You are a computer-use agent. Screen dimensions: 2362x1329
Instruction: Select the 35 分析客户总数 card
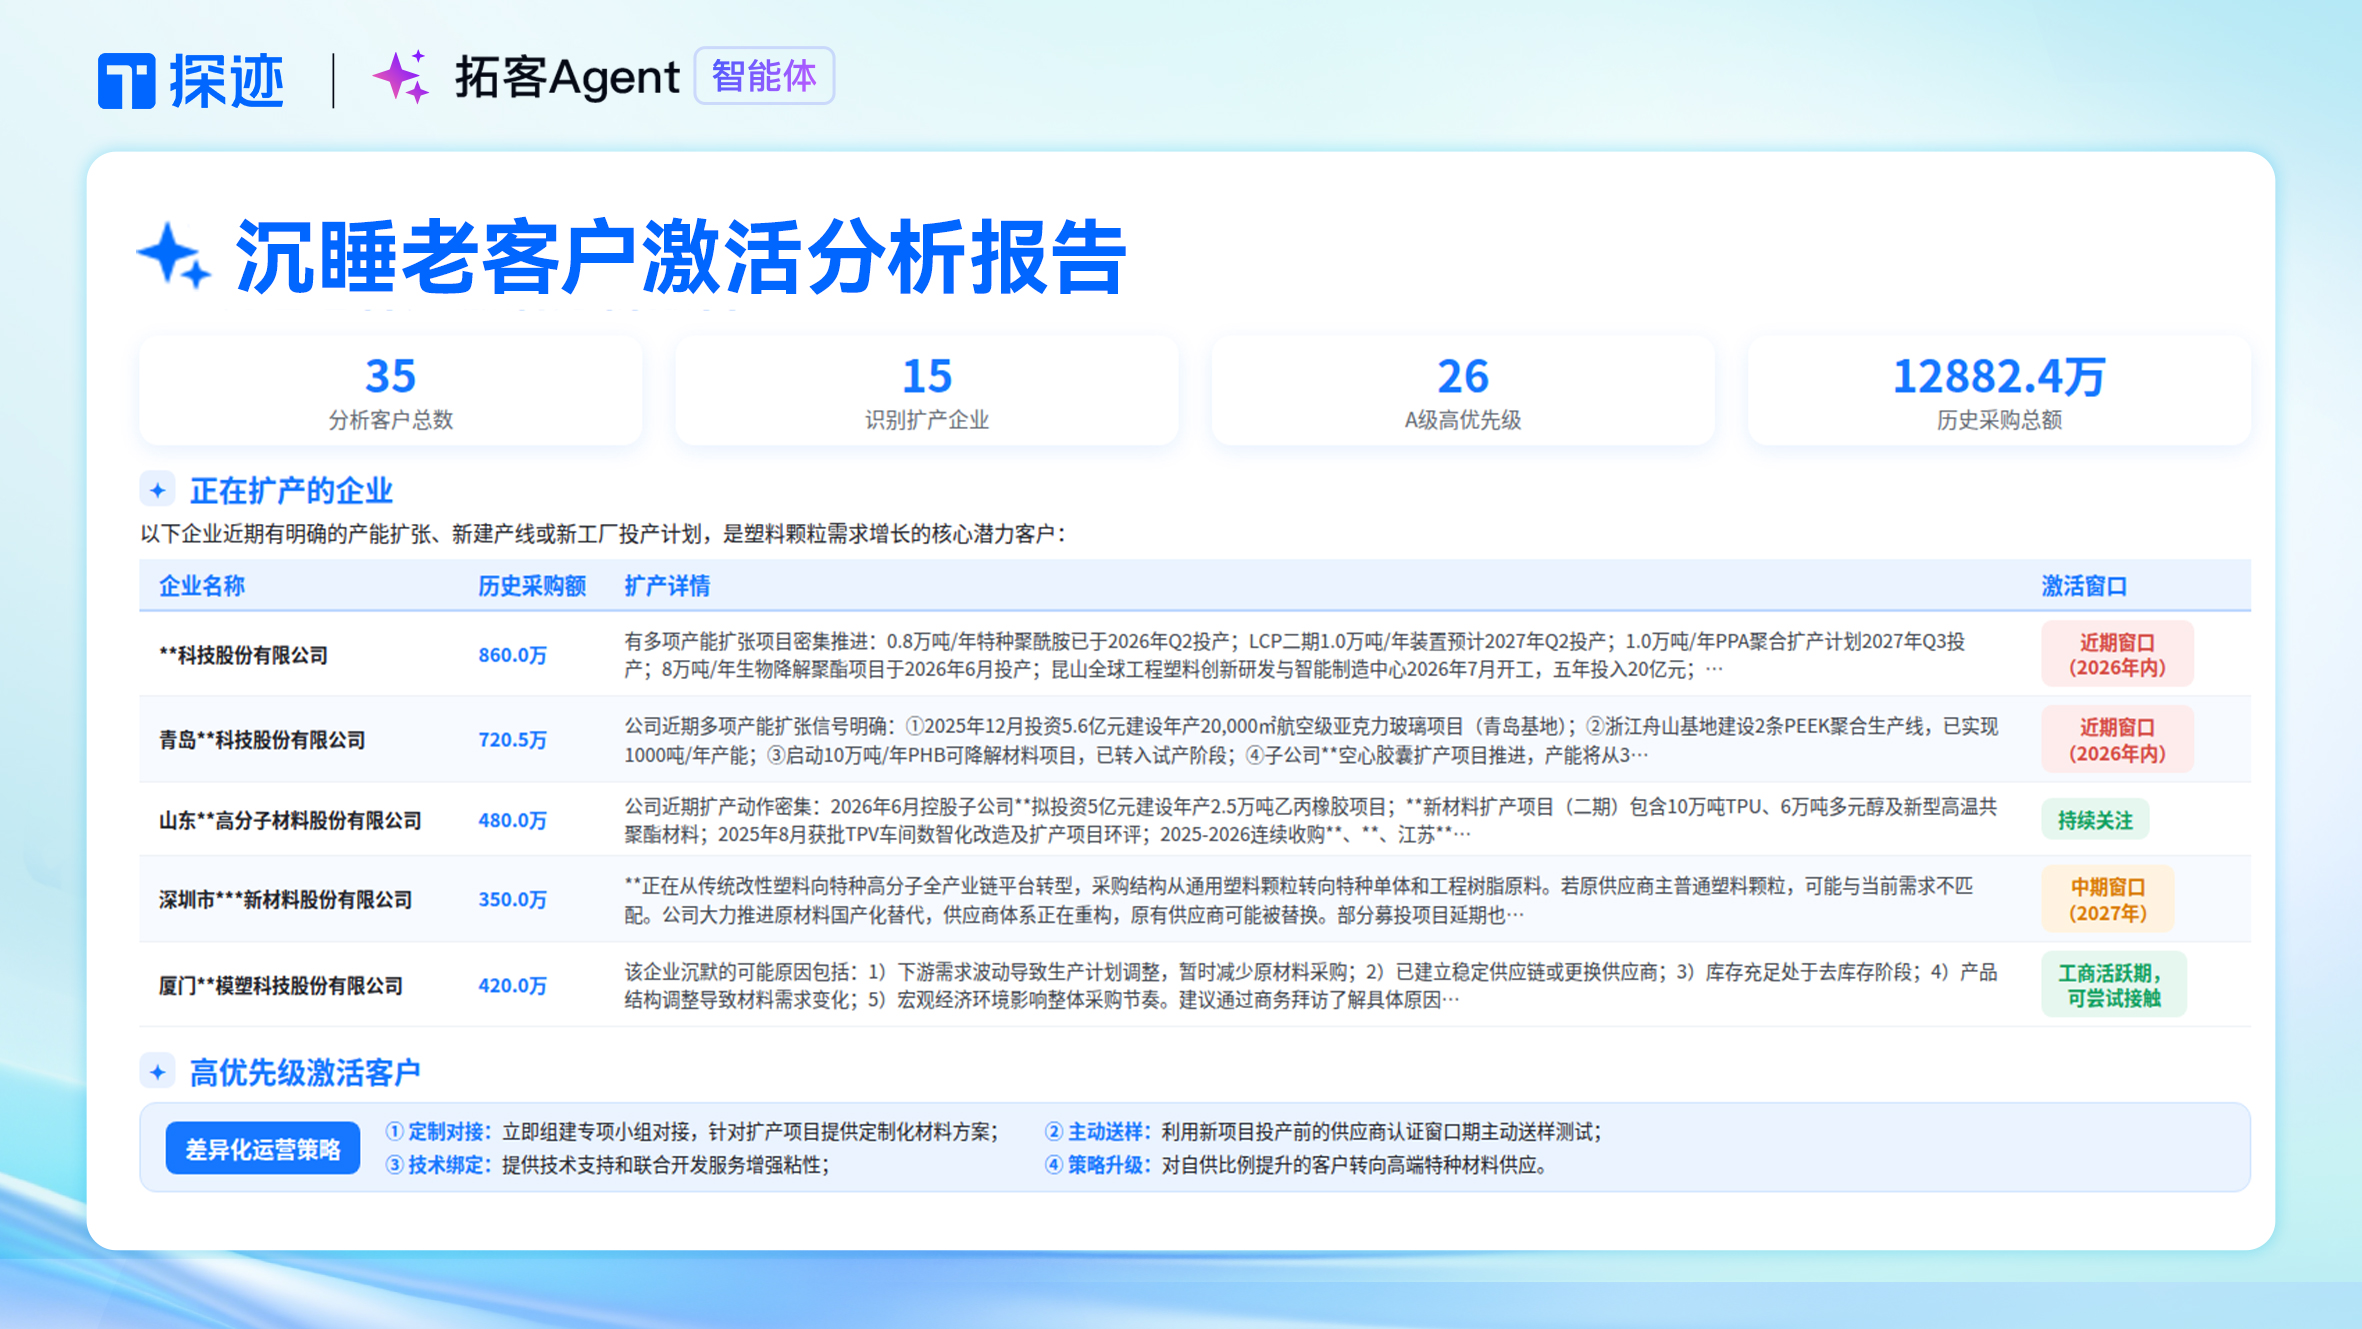point(390,391)
